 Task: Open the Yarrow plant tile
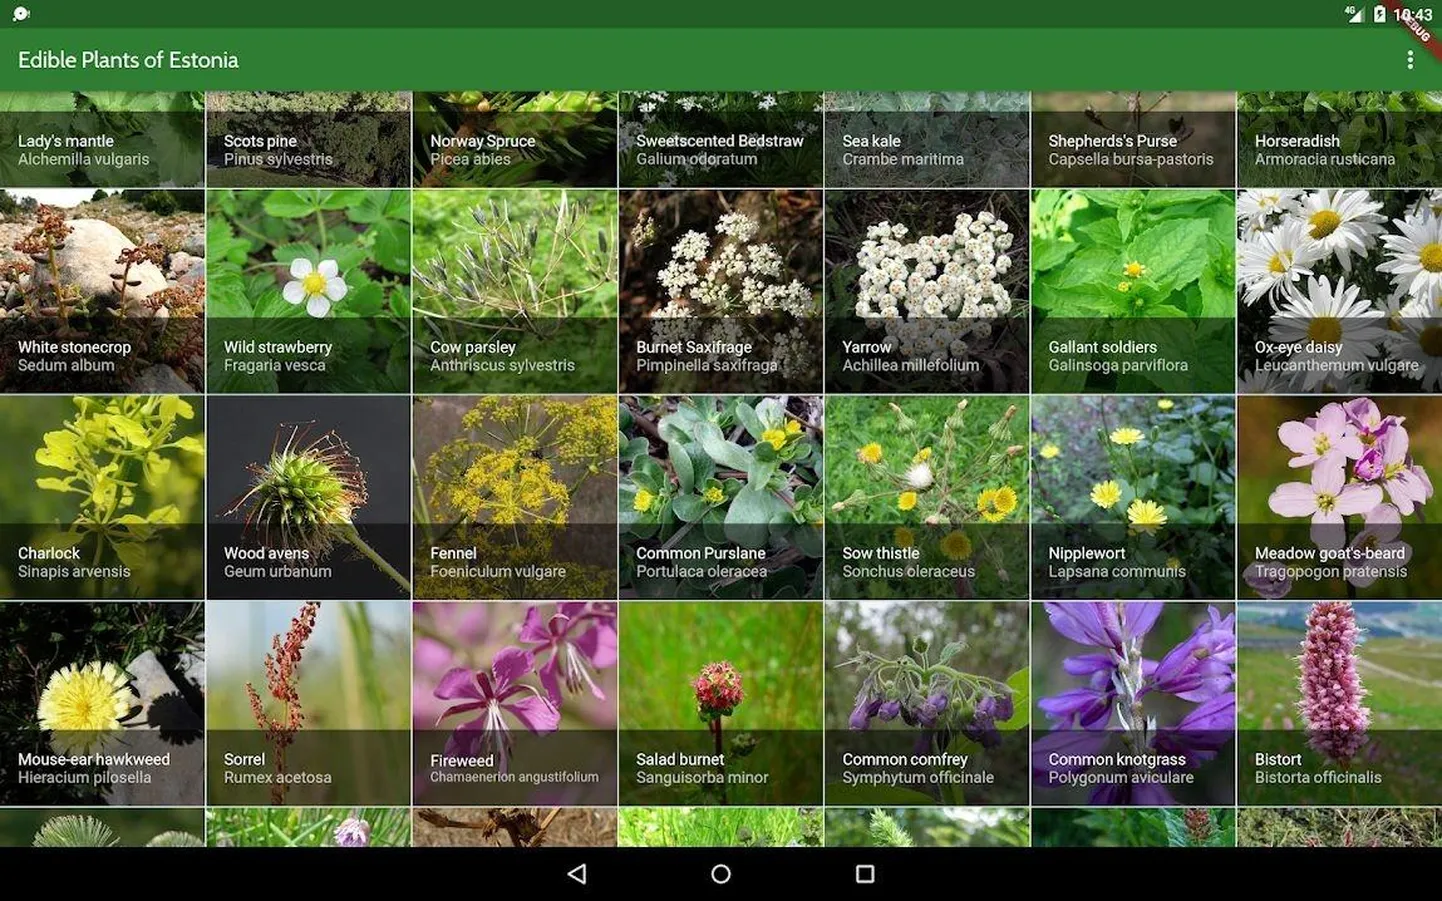[927, 291]
